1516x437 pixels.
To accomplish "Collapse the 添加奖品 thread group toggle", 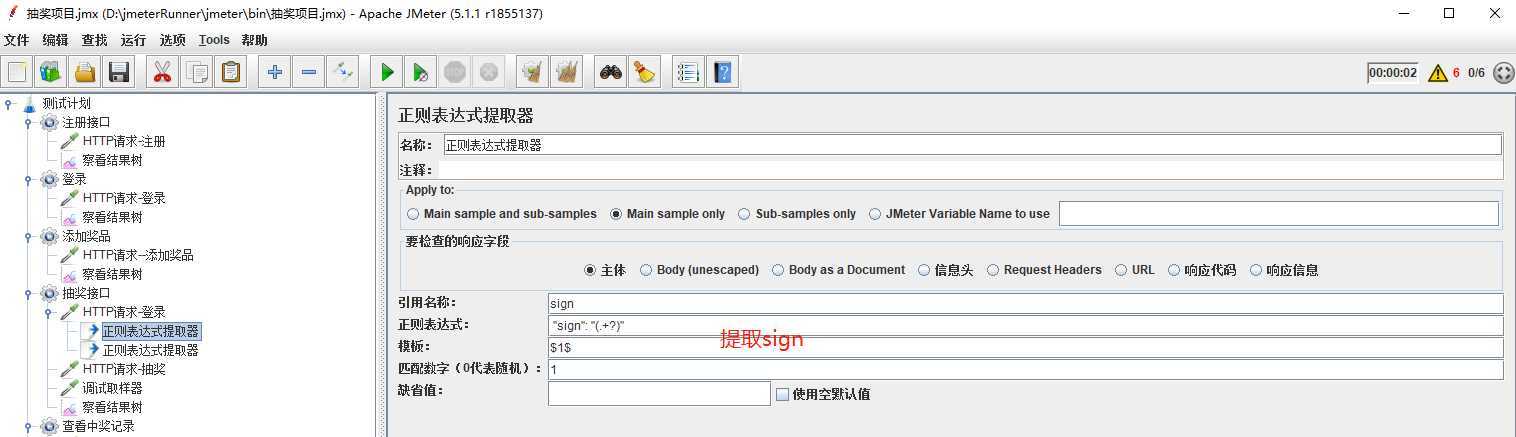I will (x=28, y=237).
